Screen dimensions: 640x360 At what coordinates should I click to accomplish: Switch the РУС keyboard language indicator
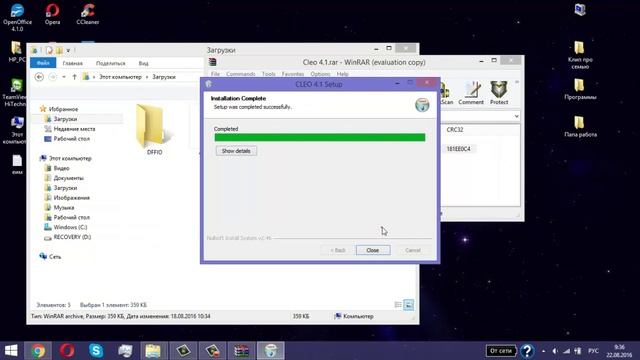tap(593, 351)
